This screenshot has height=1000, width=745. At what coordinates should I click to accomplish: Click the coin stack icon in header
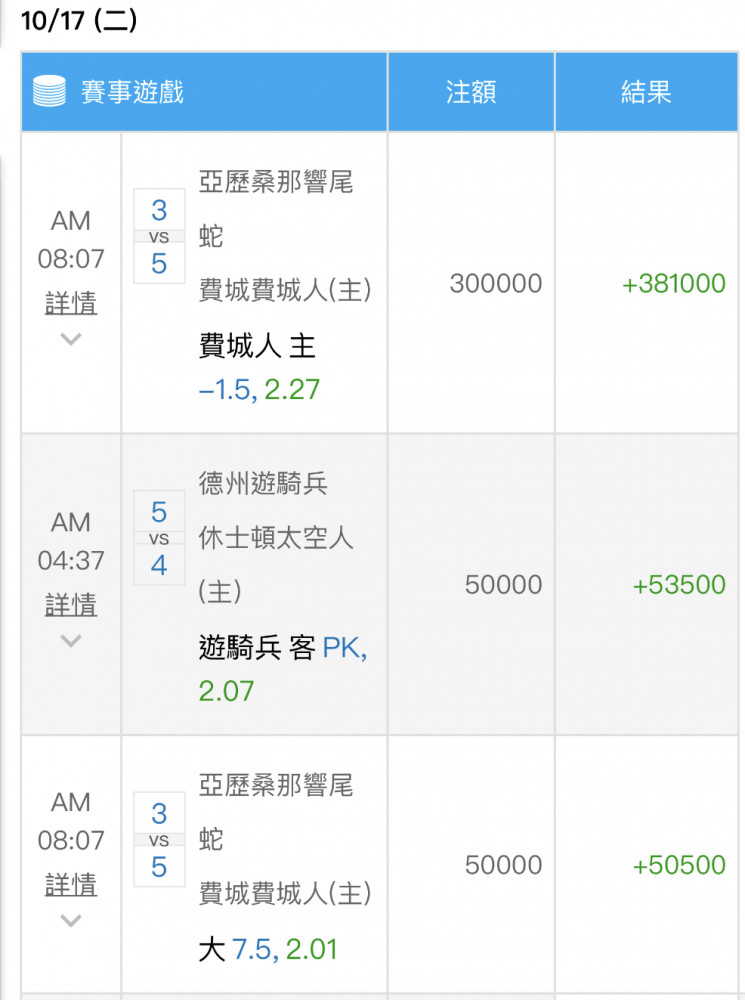(49, 91)
